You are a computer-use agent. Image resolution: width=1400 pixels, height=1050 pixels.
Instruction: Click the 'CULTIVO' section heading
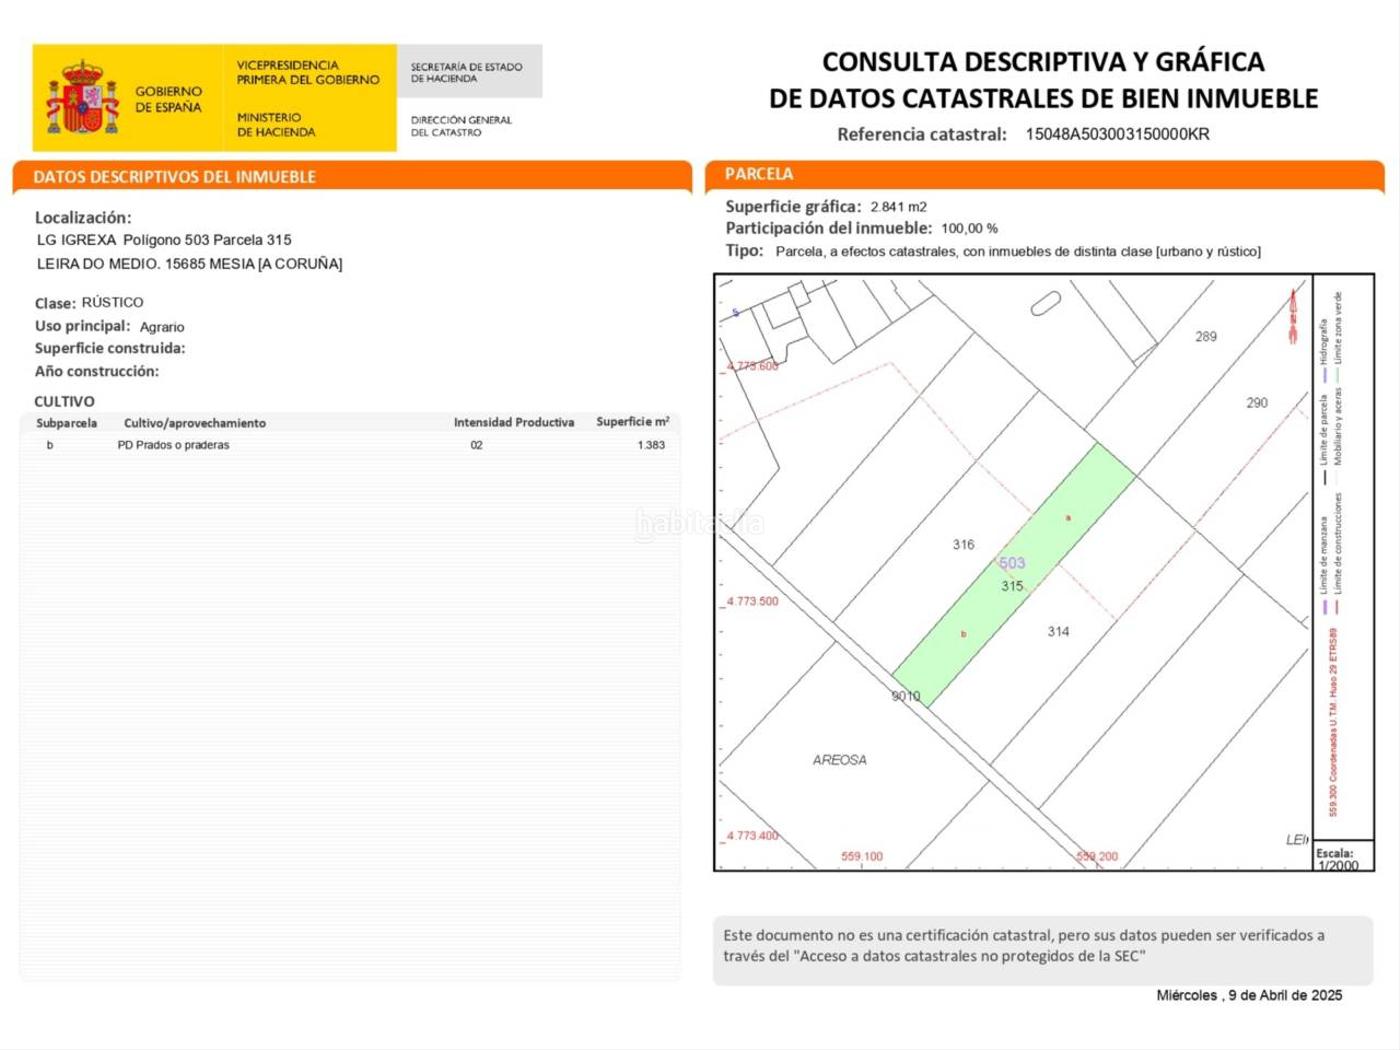[65, 401]
